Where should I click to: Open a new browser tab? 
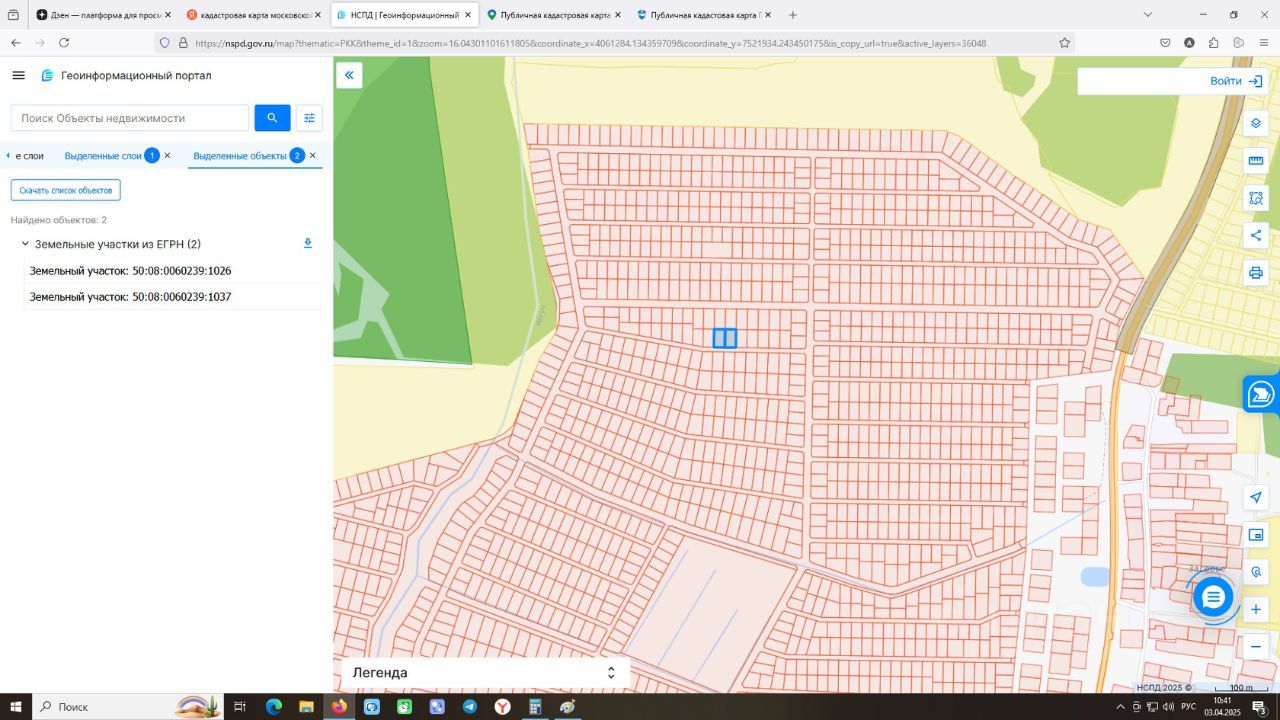point(793,15)
